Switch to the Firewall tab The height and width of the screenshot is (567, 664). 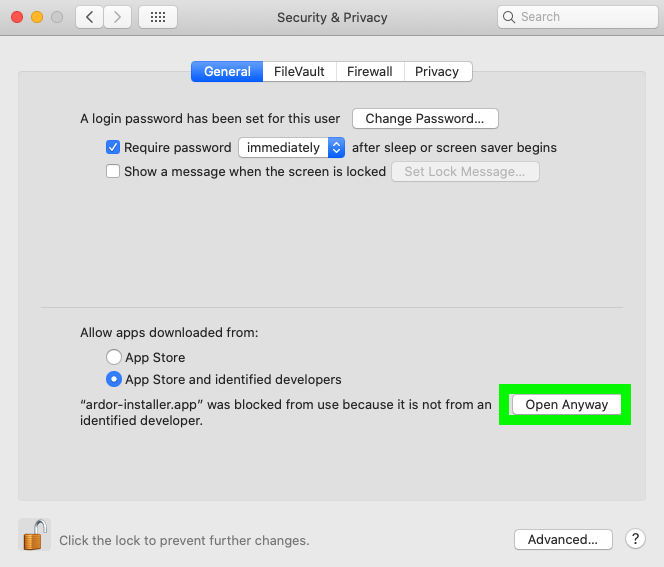click(370, 71)
